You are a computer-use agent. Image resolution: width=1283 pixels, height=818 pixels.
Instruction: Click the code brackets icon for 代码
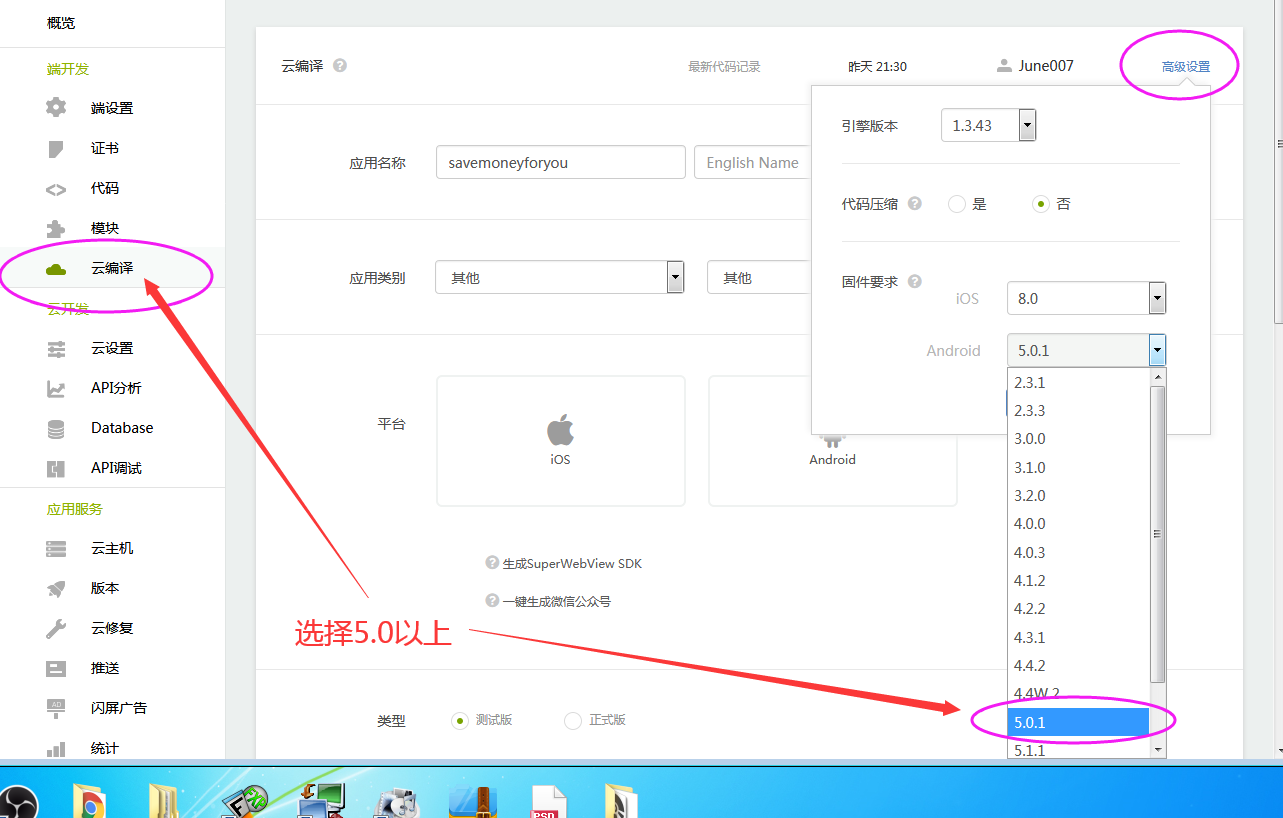tap(56, 188)
